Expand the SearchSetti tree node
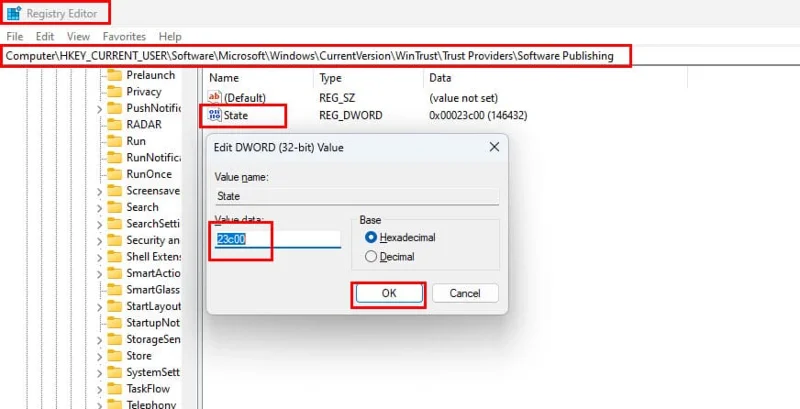Viewport: 800px width, 409px height. 99,224
